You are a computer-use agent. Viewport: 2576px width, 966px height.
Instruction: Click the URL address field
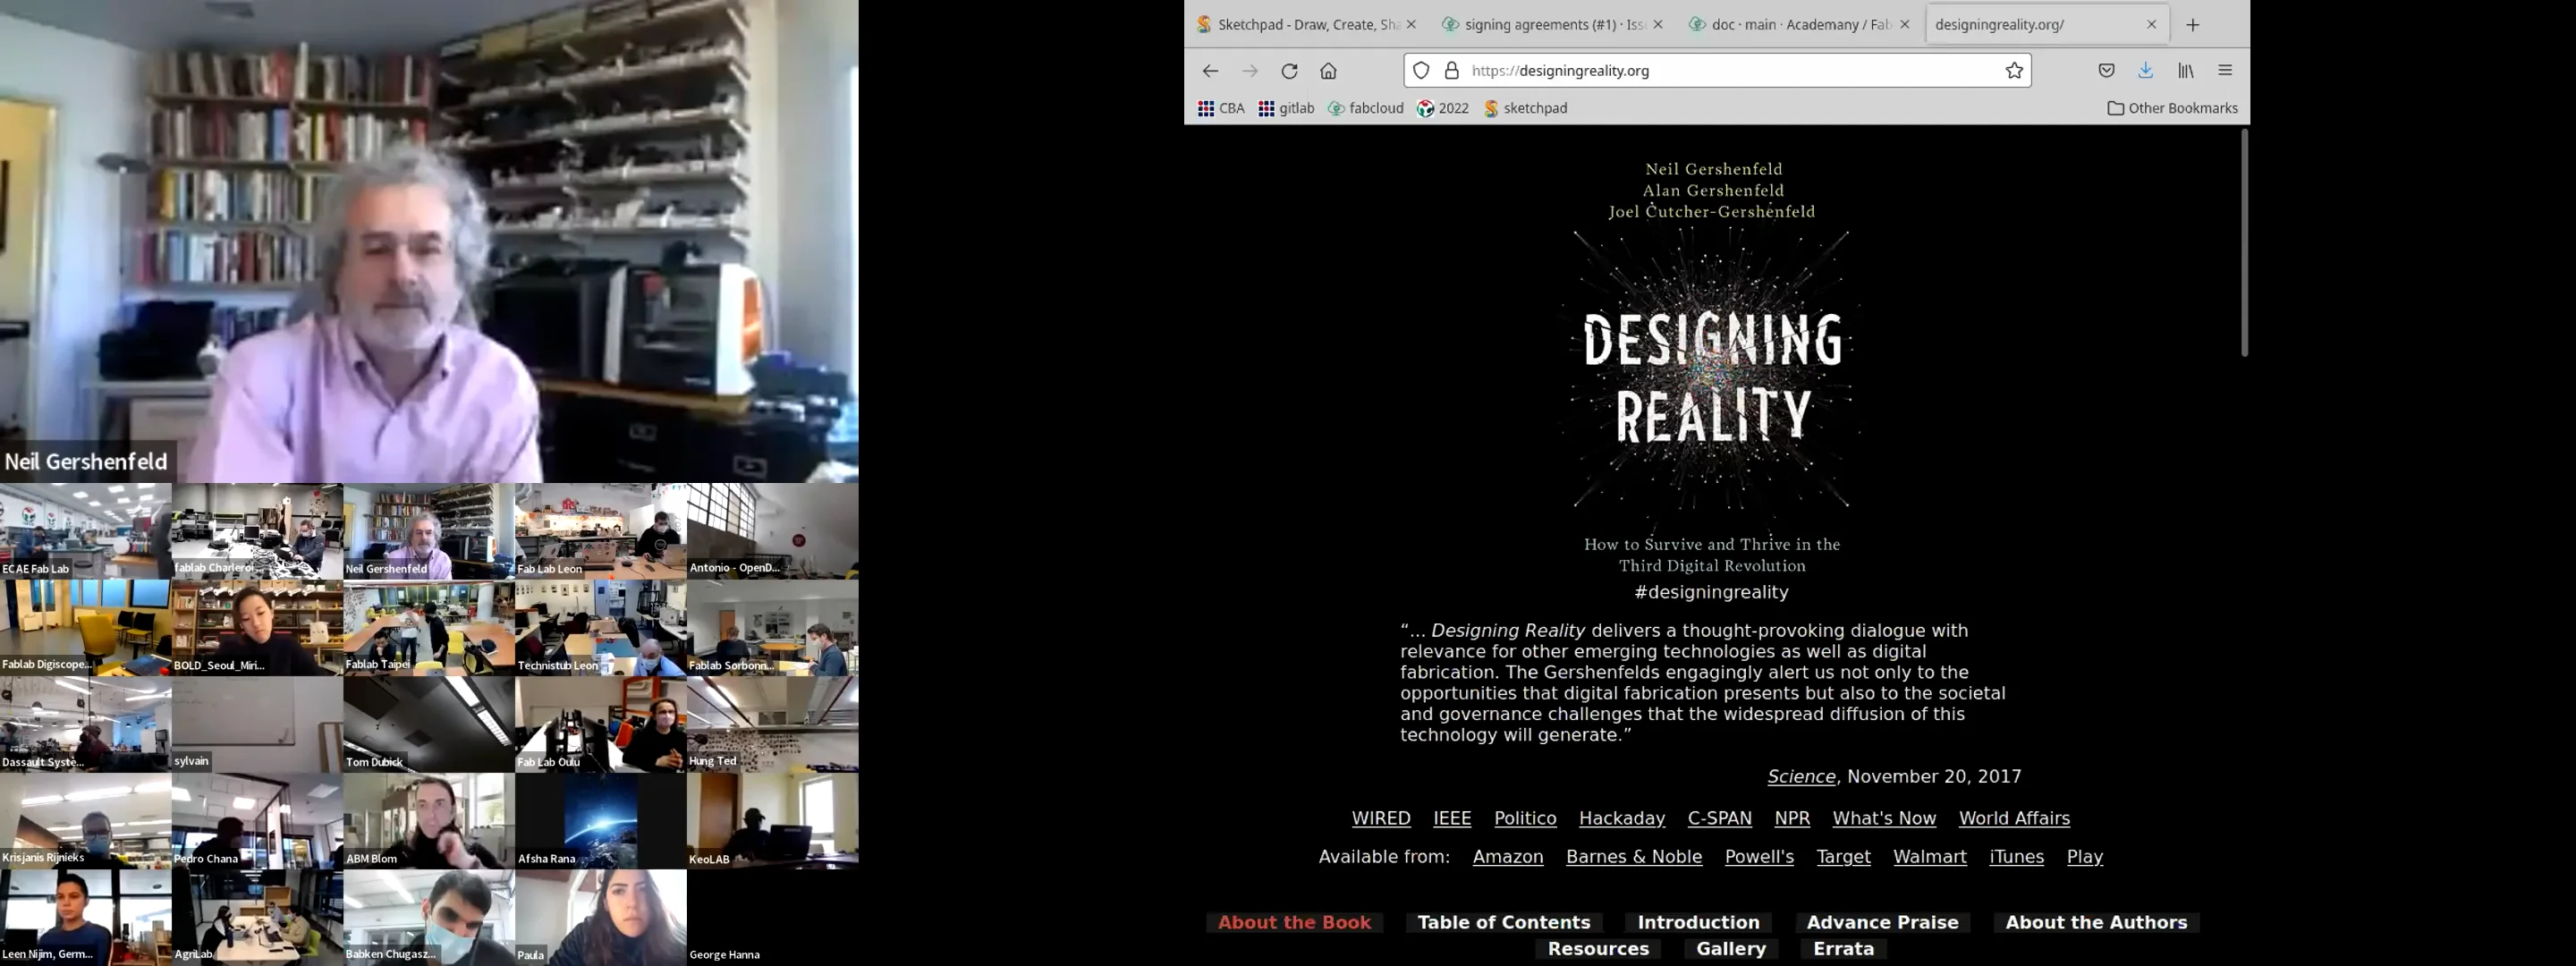pos(1730,71)
